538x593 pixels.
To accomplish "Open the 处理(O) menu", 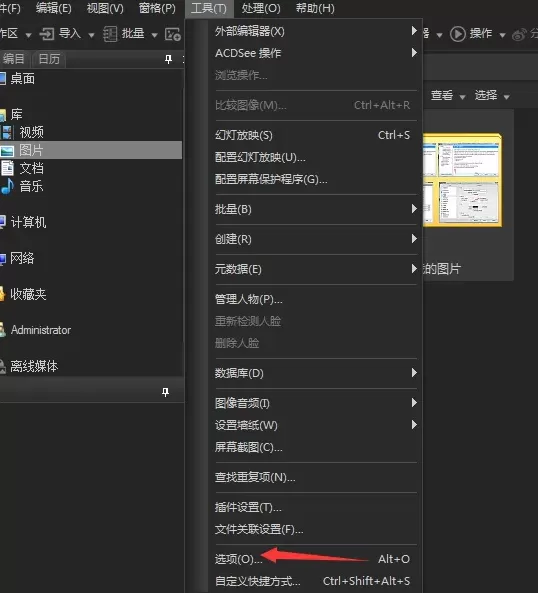I will [261, 8].
